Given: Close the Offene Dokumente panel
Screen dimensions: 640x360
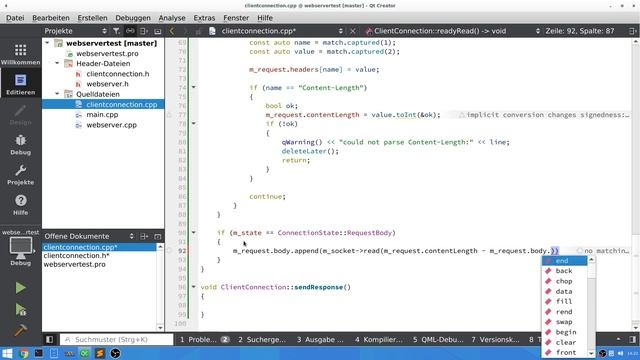Looking at the screenshot, I should [158, 236].
